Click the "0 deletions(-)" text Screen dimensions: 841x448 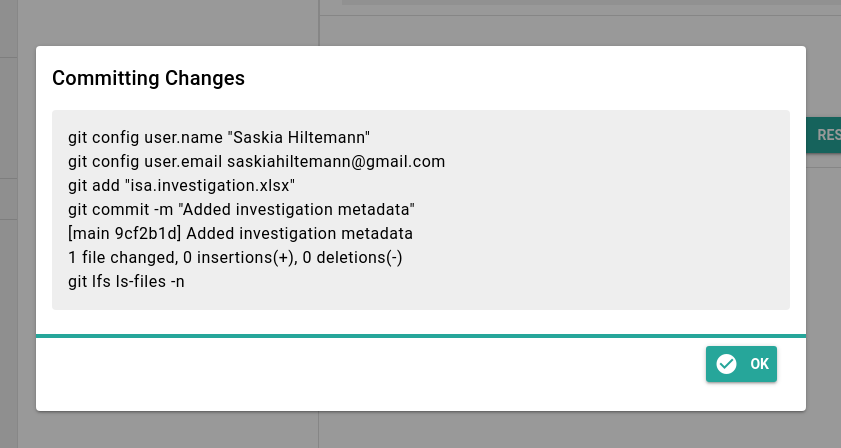click(x=352, y=258)
